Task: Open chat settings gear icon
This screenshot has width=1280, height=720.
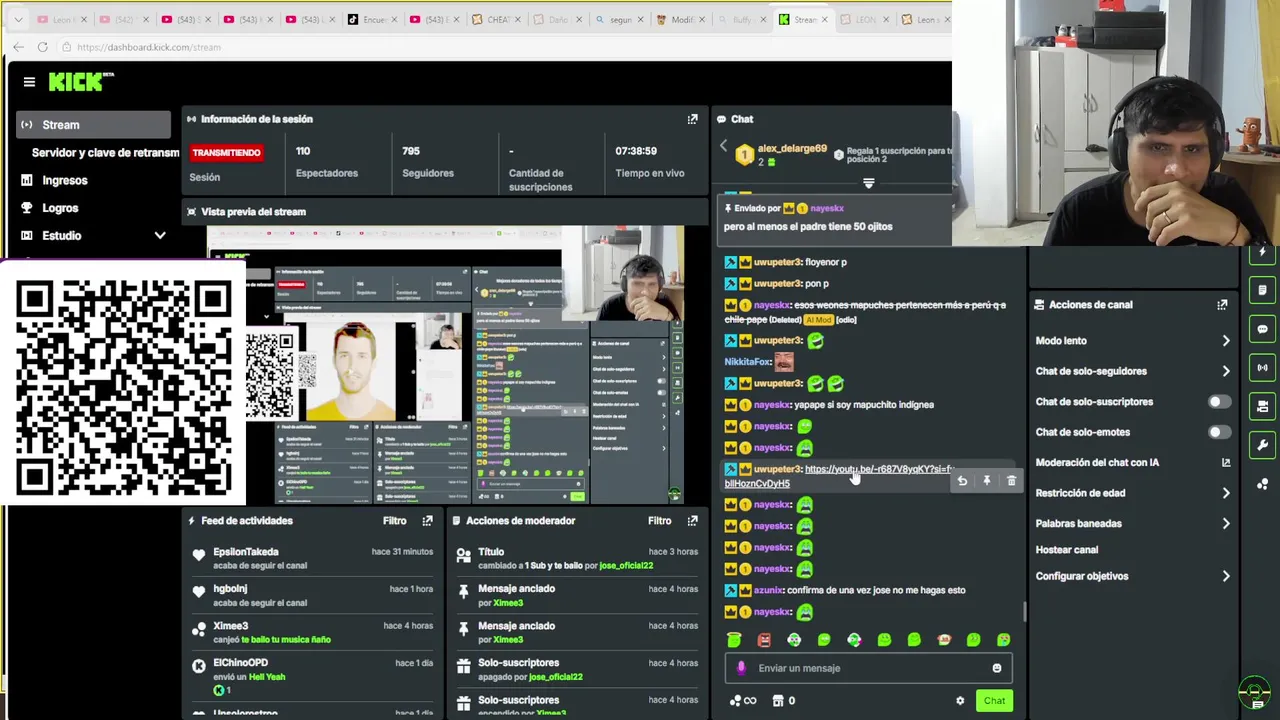Action: [x=960, y=701]
